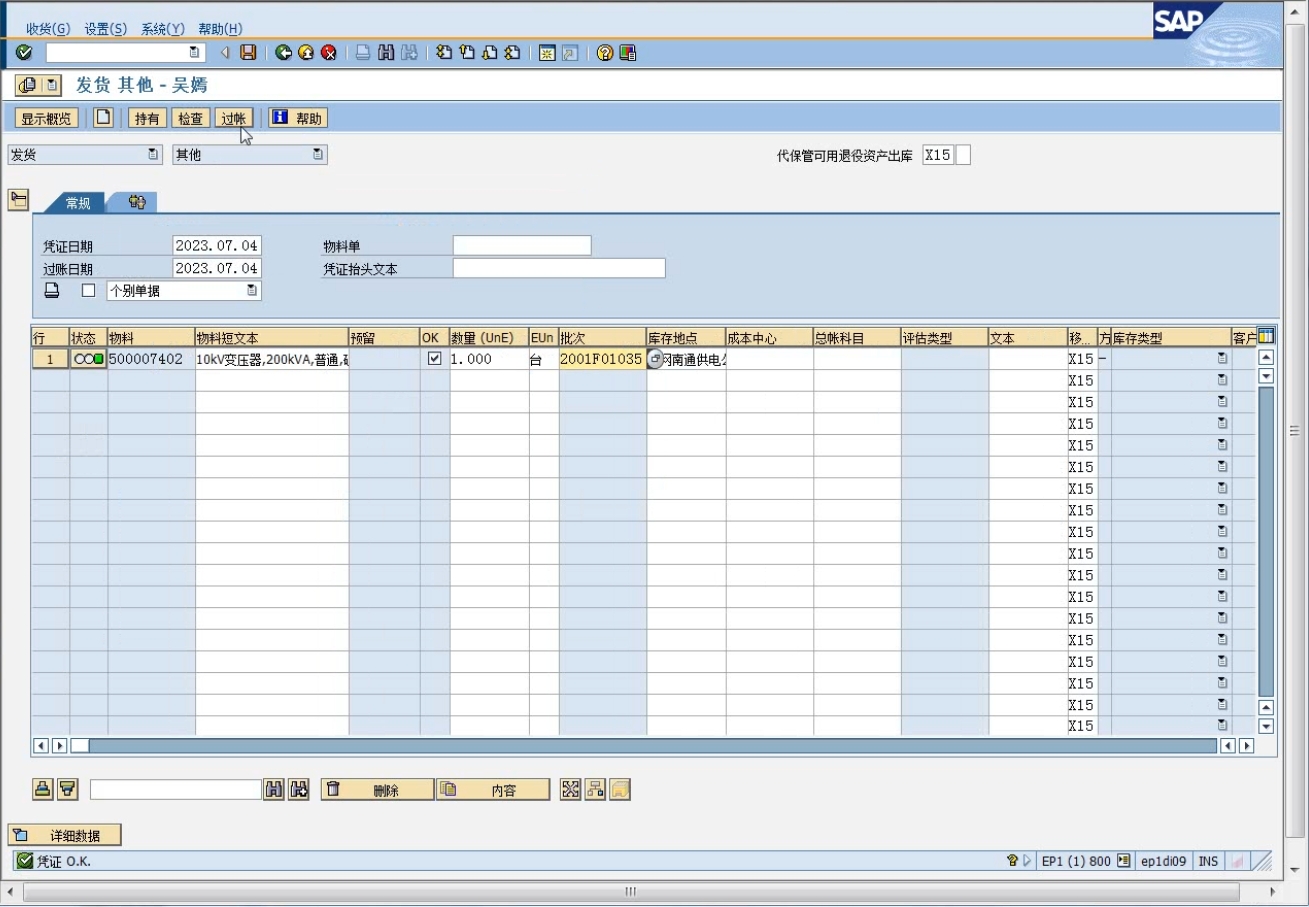Click the 检查 check button

(x=190, y=118)
